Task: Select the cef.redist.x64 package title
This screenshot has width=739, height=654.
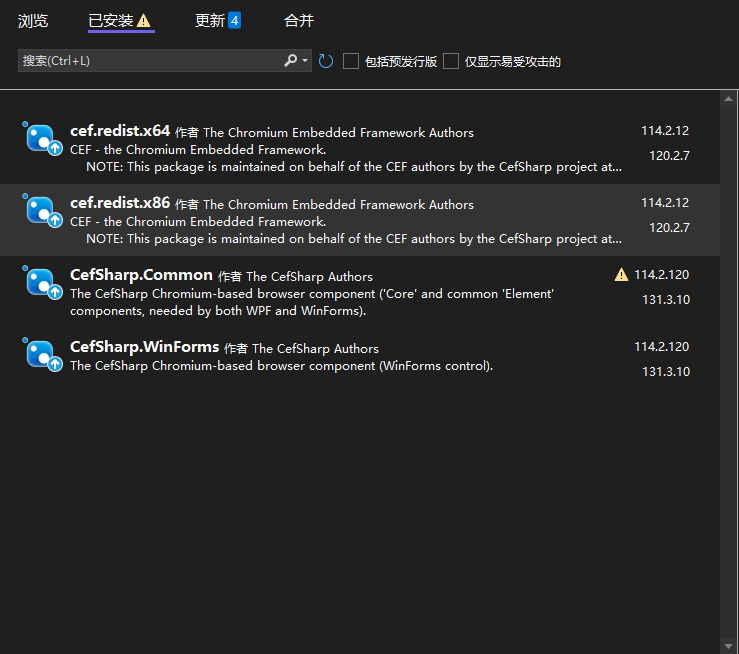Action: [x=120, y=131]
